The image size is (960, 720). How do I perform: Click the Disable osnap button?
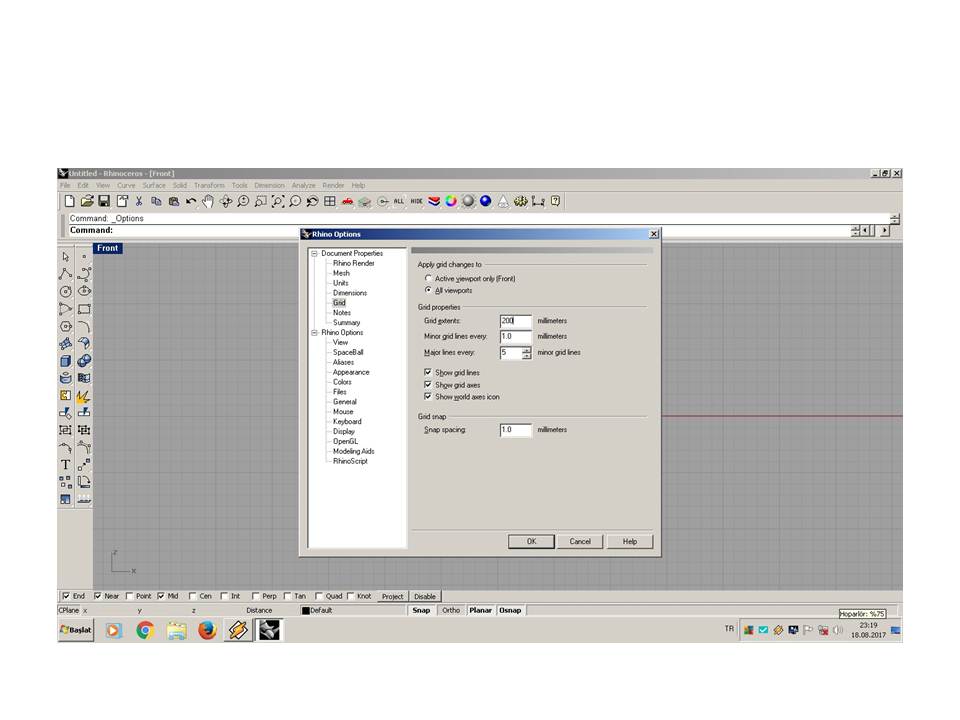425,596
